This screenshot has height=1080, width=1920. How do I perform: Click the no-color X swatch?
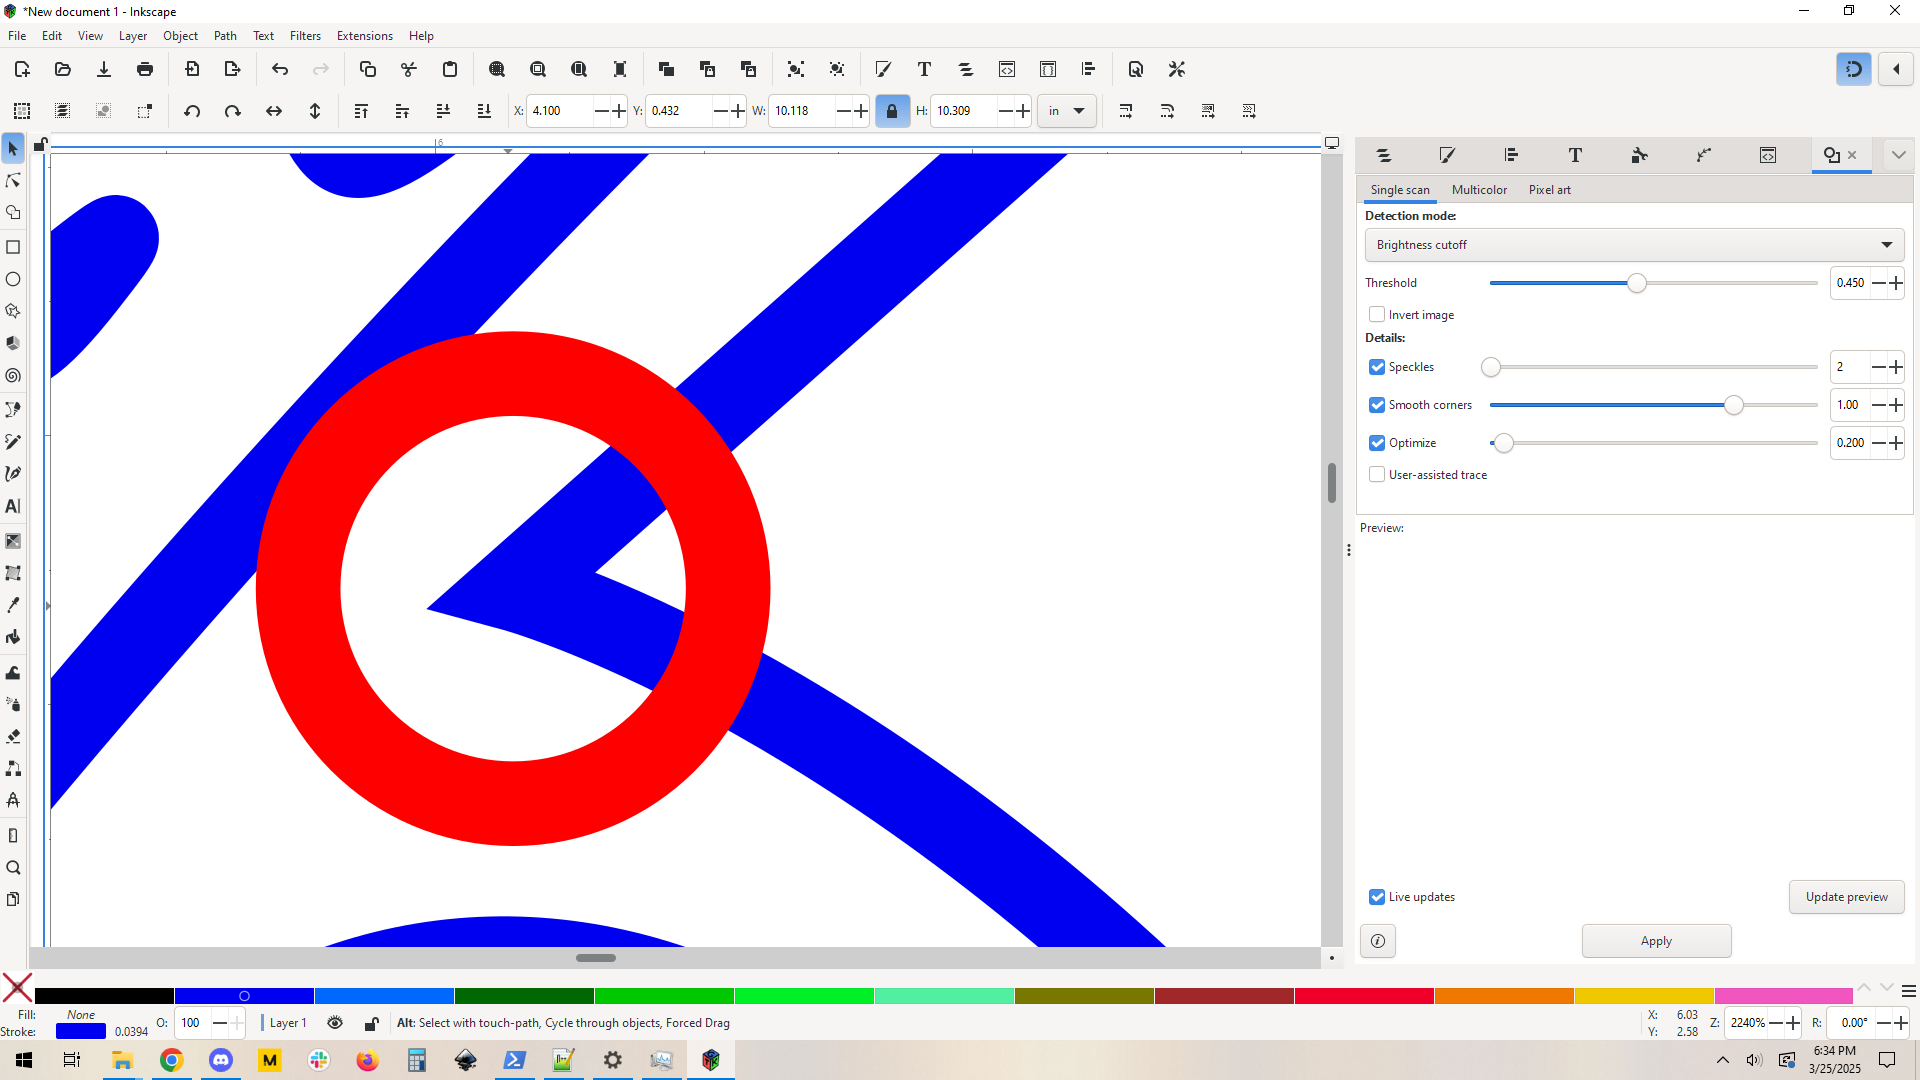point(17,988)
